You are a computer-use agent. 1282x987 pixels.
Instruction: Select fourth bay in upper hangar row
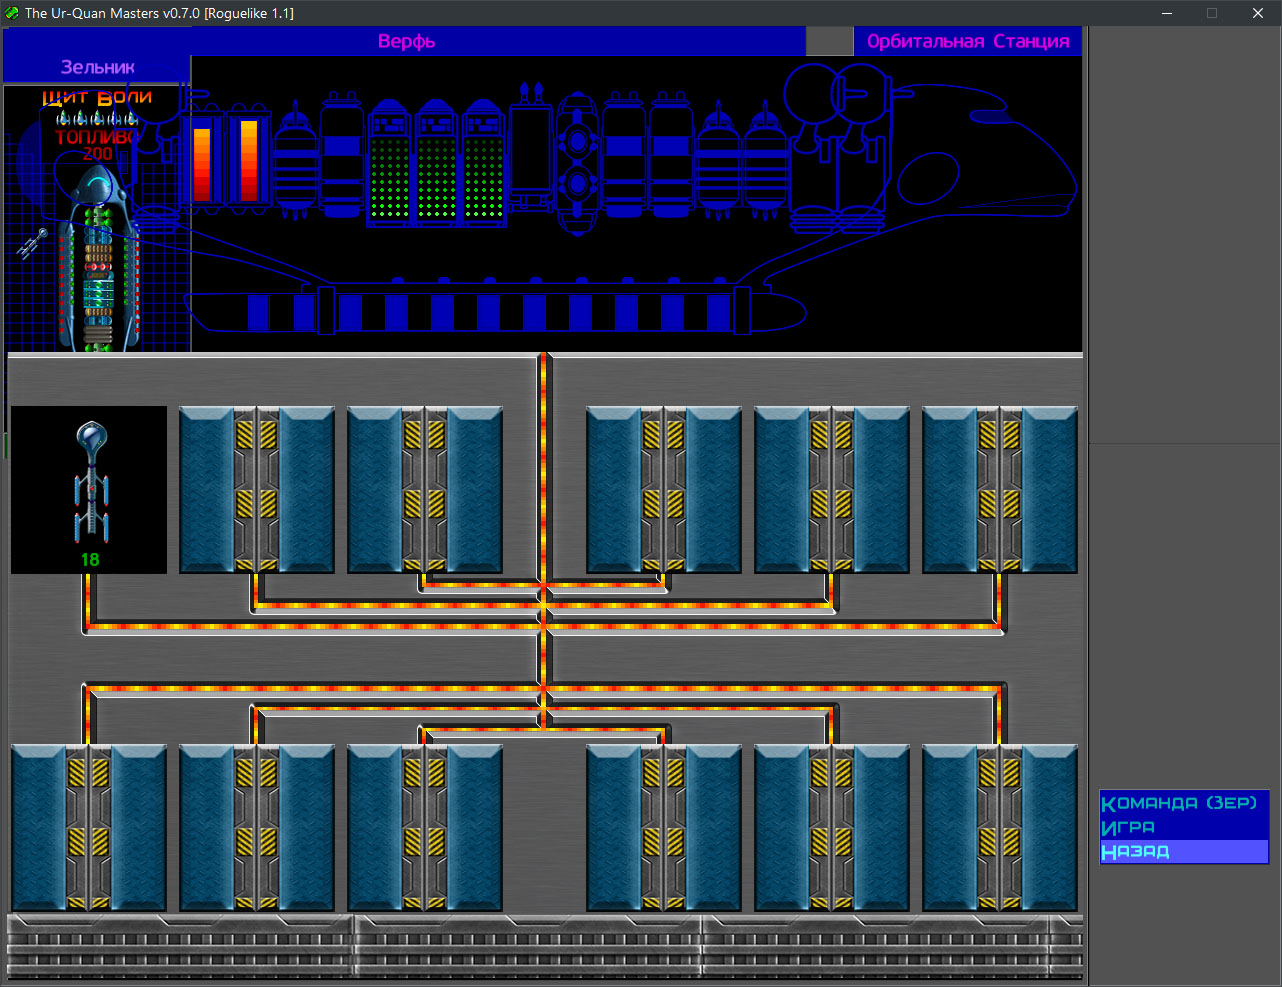tap(664, 490)
